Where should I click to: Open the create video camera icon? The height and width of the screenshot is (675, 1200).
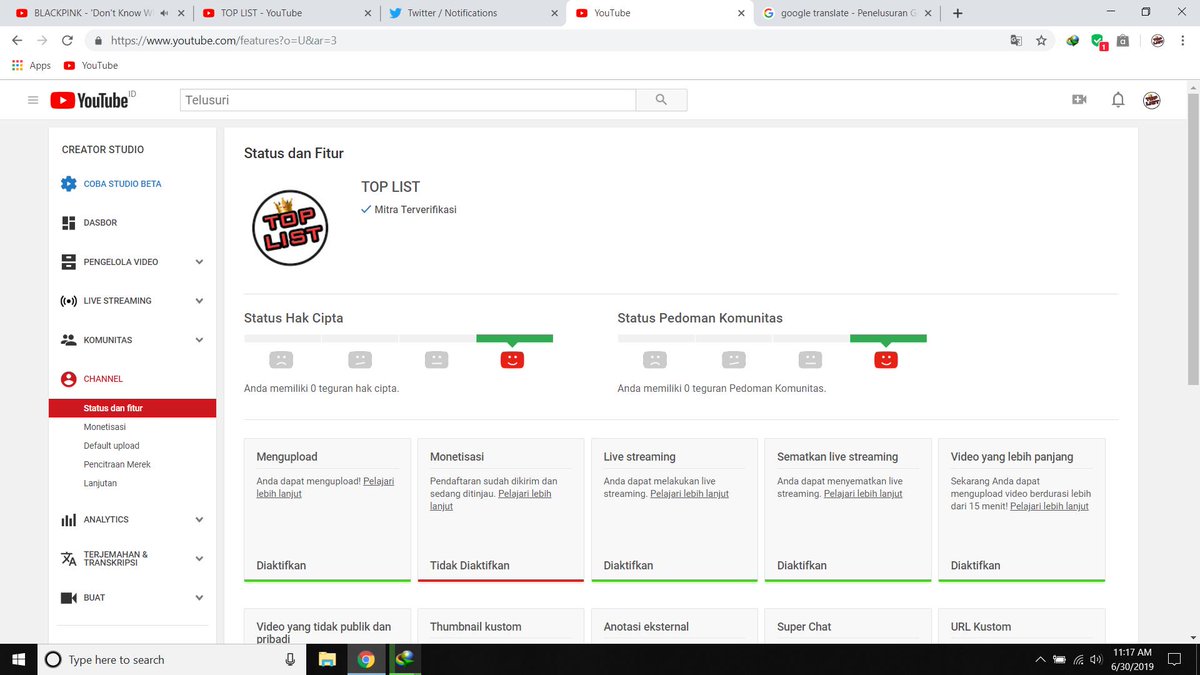1079,100
